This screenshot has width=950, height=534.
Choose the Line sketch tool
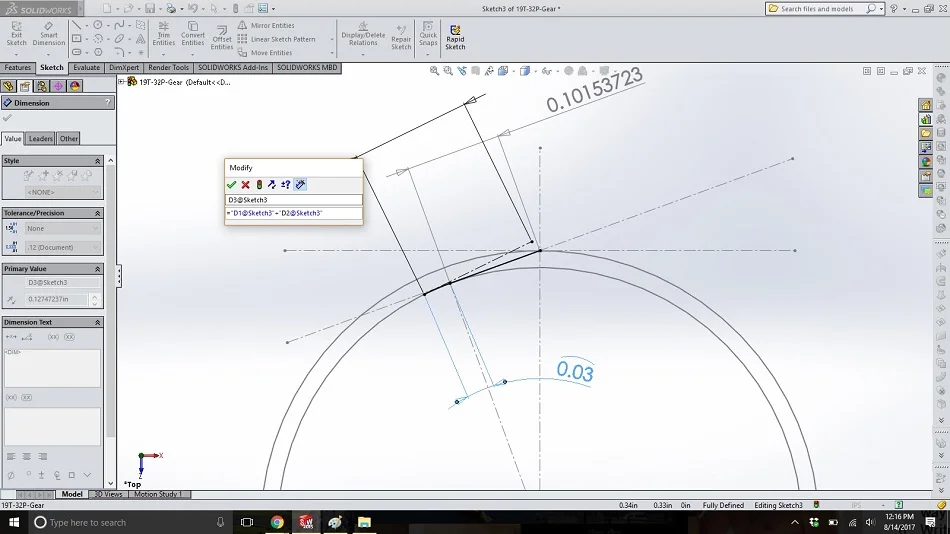76,25
